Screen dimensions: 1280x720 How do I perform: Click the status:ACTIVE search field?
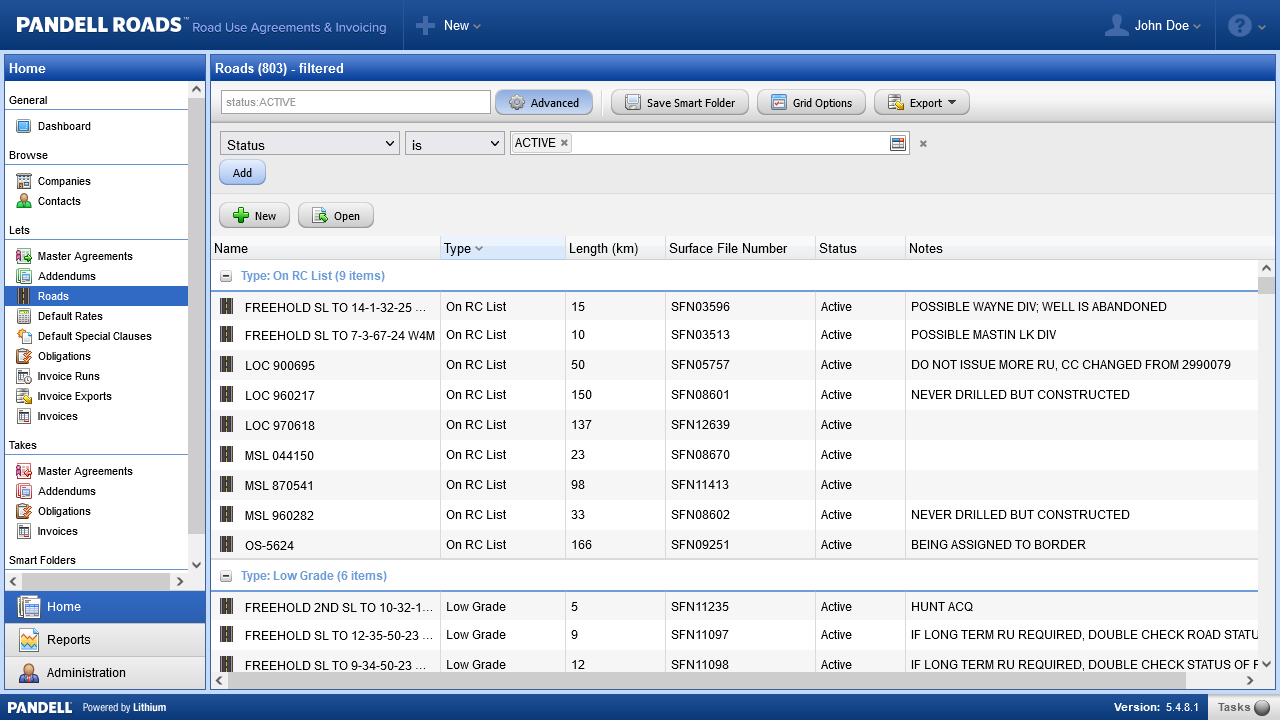[355, 102]
